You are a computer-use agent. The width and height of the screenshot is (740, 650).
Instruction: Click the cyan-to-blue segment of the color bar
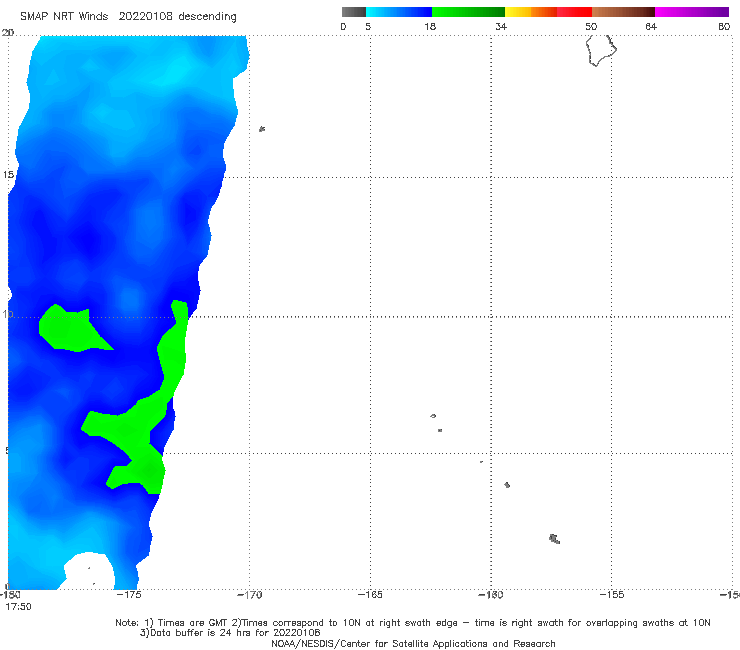399,12
